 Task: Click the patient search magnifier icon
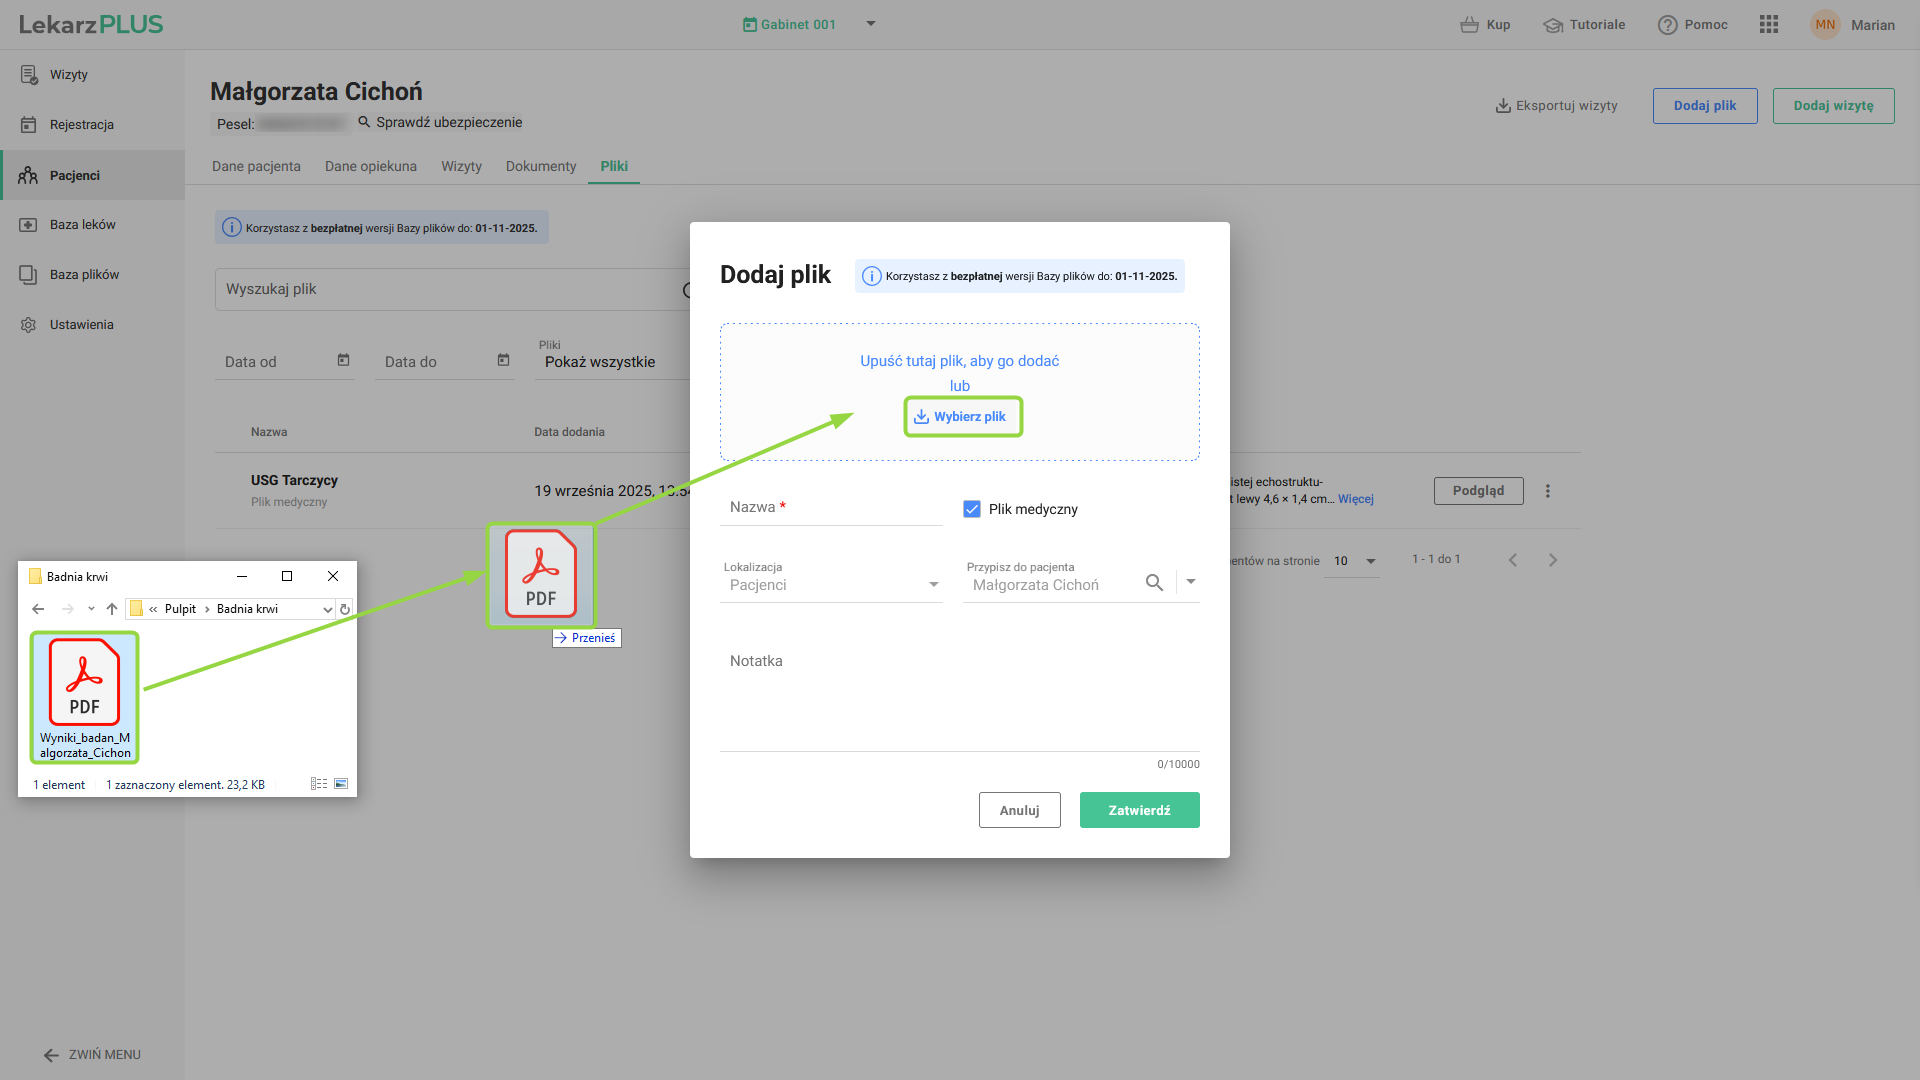[x=1154, y=583]
